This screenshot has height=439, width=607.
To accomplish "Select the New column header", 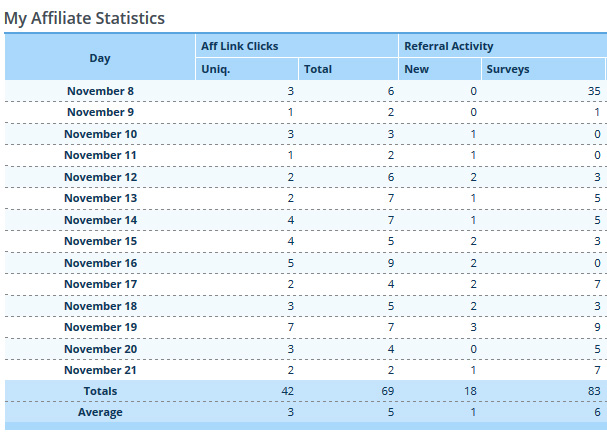I will point(416,70).
